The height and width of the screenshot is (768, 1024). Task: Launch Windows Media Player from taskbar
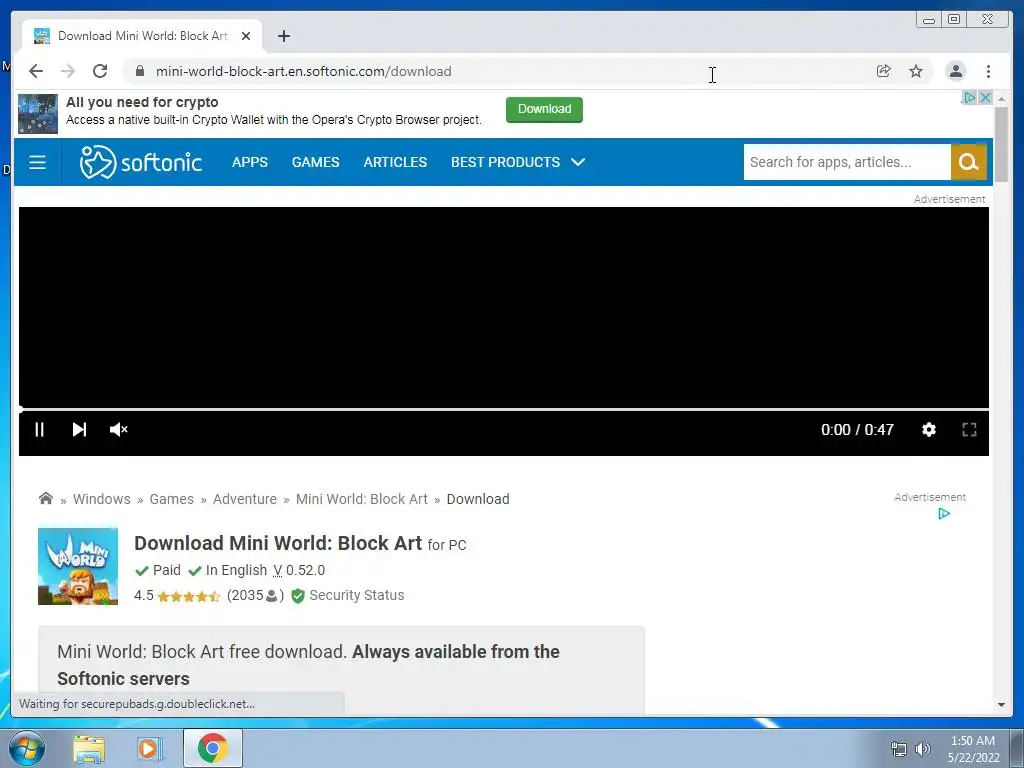point(149,748)
